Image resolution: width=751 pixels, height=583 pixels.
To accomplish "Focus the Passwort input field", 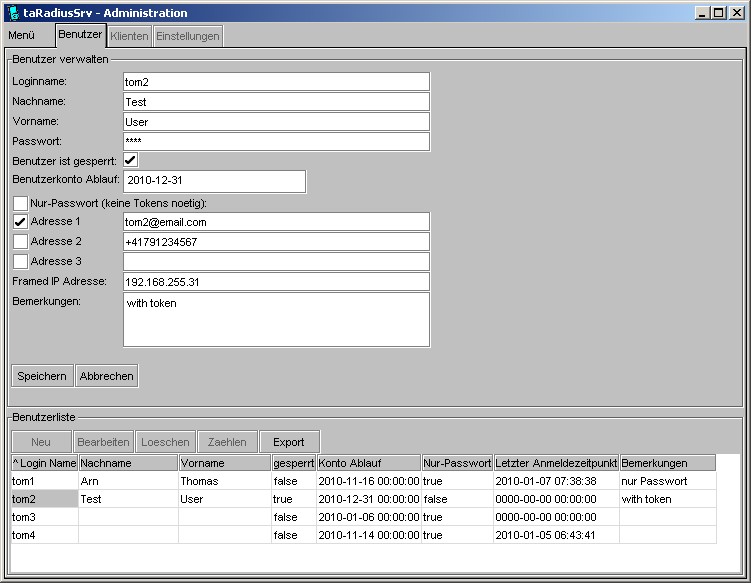I will [x=275, y=141].
